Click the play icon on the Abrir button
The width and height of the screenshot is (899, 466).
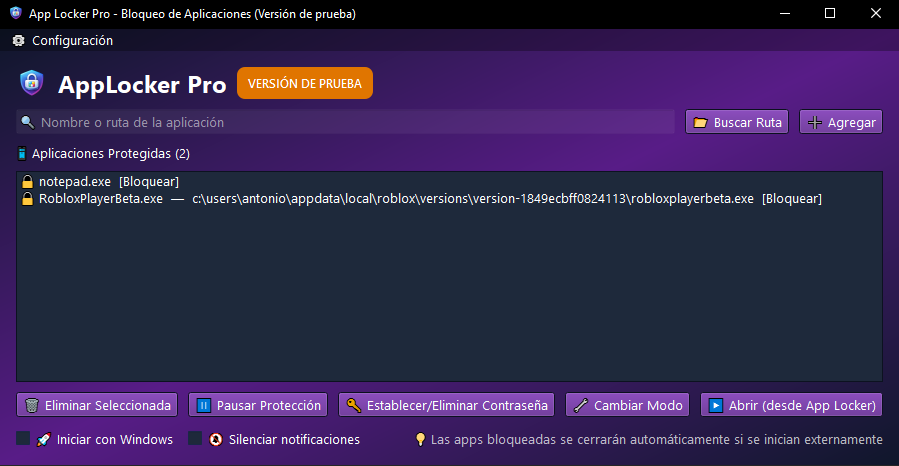tap(716, 406)
